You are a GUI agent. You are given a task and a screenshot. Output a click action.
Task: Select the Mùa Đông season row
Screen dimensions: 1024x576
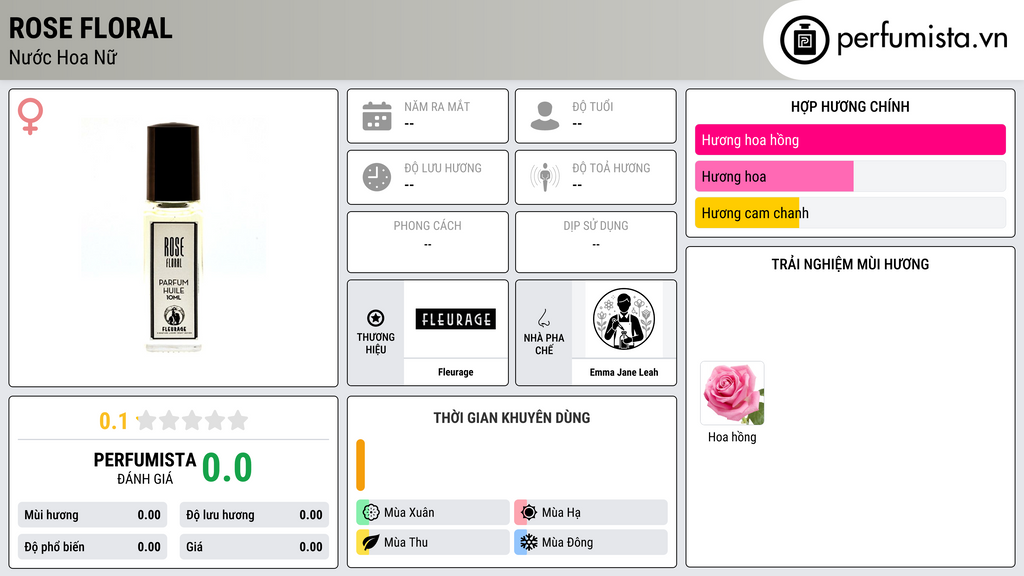[590, 542]
